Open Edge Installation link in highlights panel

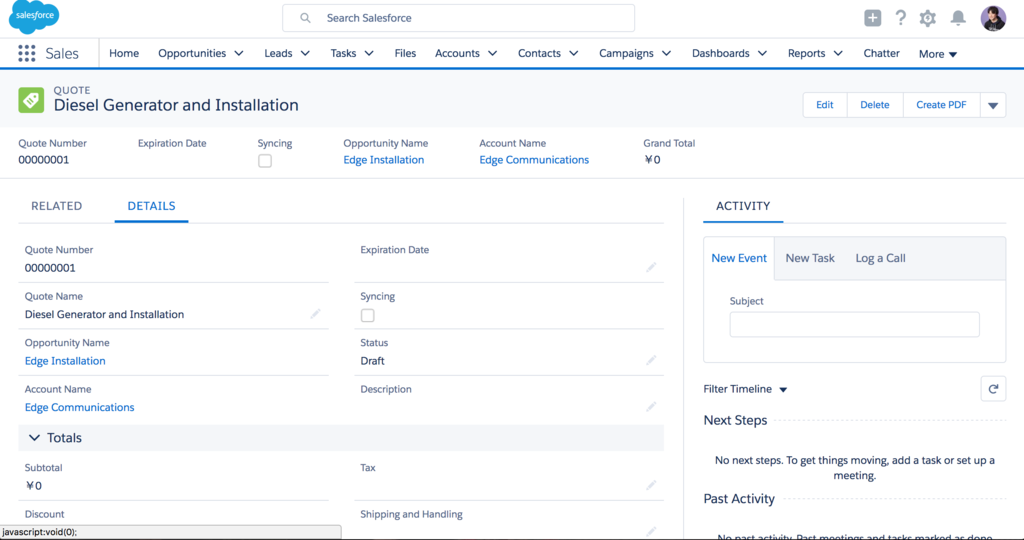click(383, 160)
